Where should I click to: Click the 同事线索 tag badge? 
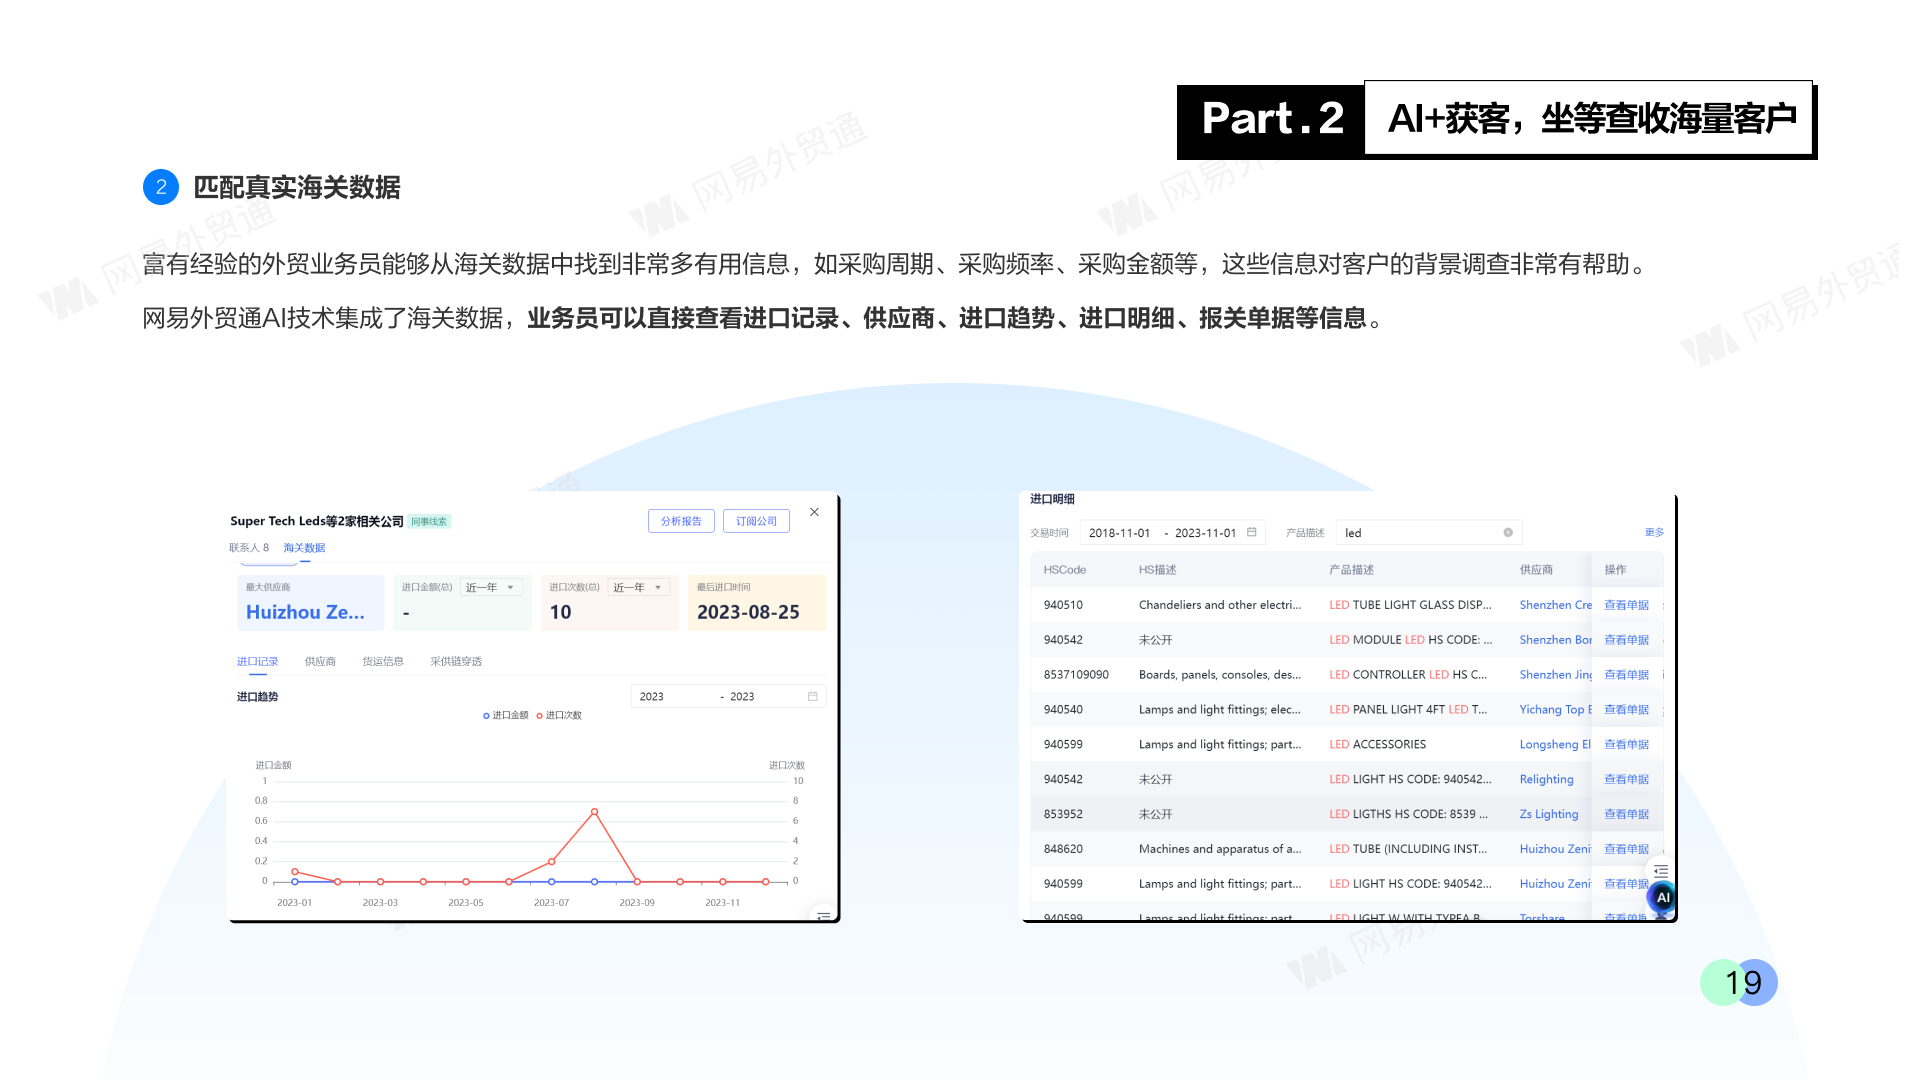pos(430,522)
